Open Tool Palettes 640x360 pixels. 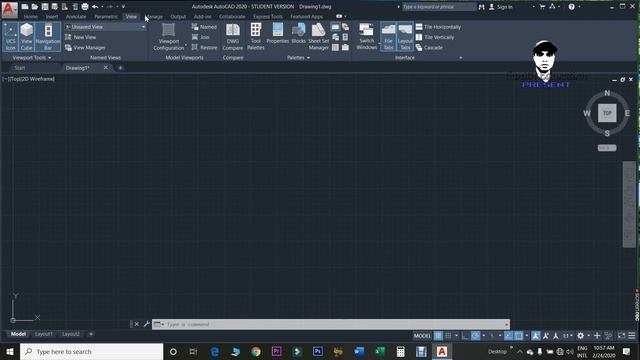click(x=256, y=37)
